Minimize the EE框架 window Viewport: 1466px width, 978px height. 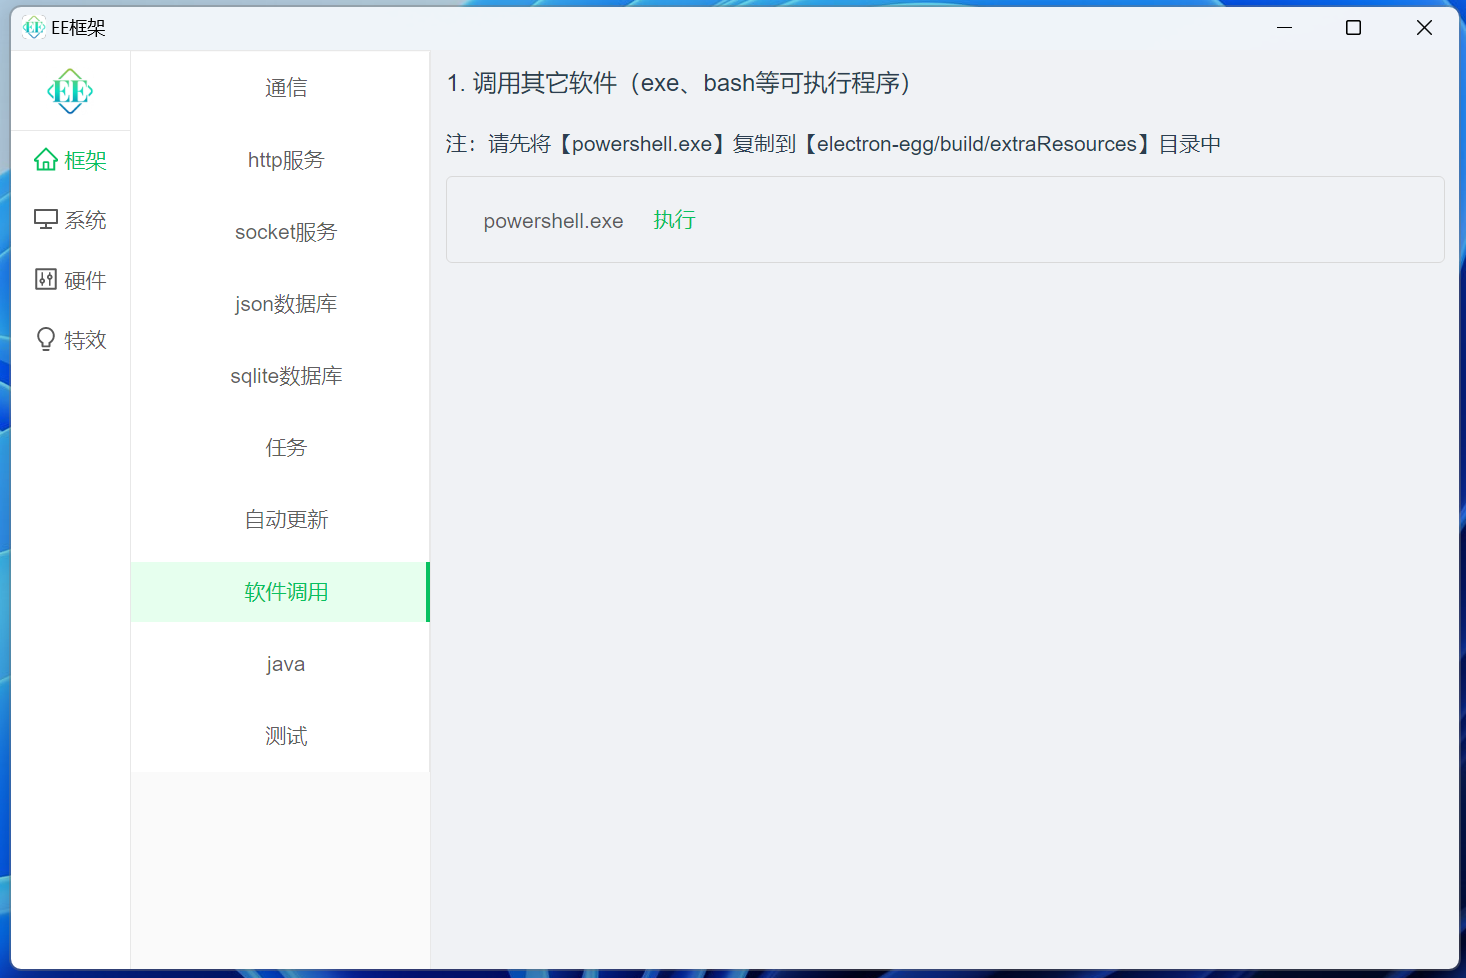[x=1285, y=28]
